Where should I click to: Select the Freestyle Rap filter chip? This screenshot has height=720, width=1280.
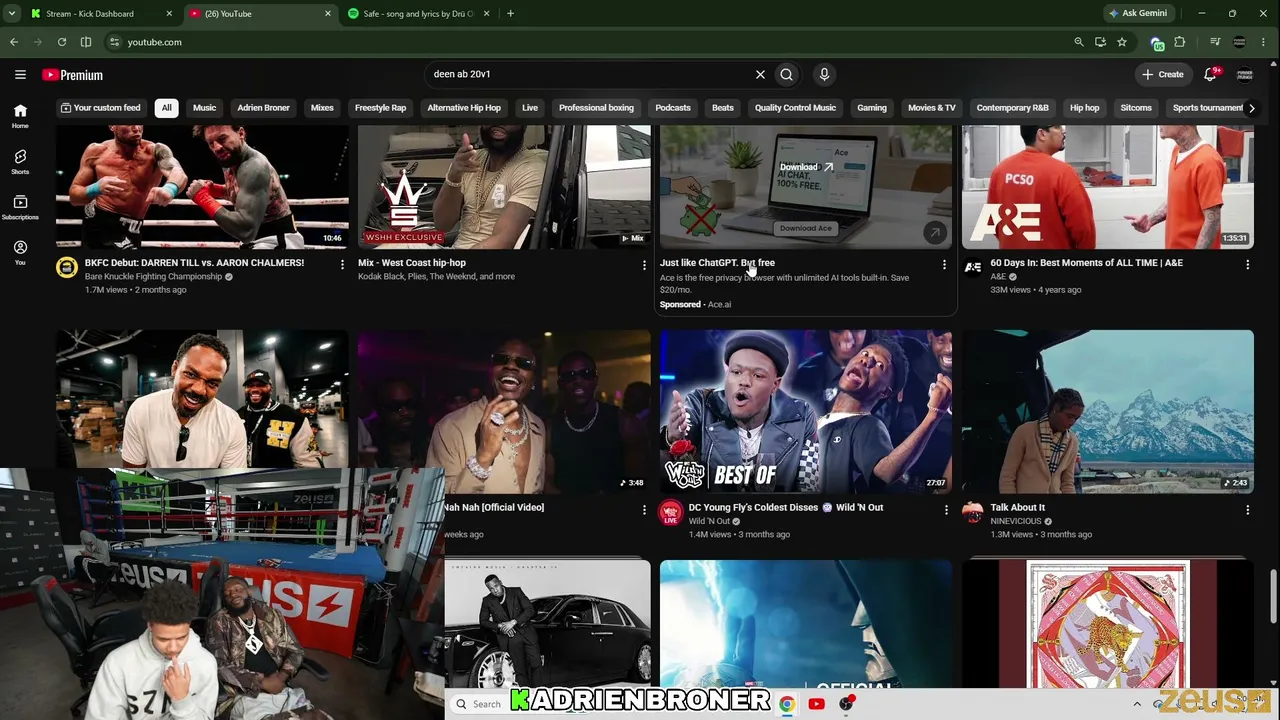[380, 108]
